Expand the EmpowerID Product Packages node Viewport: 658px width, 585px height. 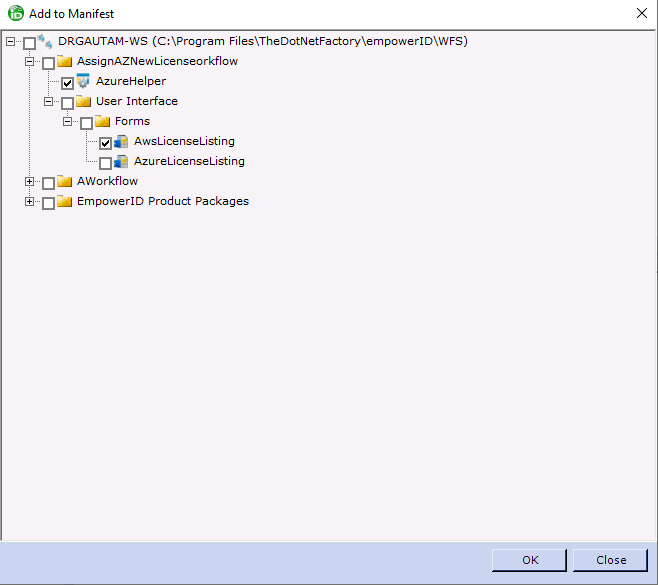[29, 202]
